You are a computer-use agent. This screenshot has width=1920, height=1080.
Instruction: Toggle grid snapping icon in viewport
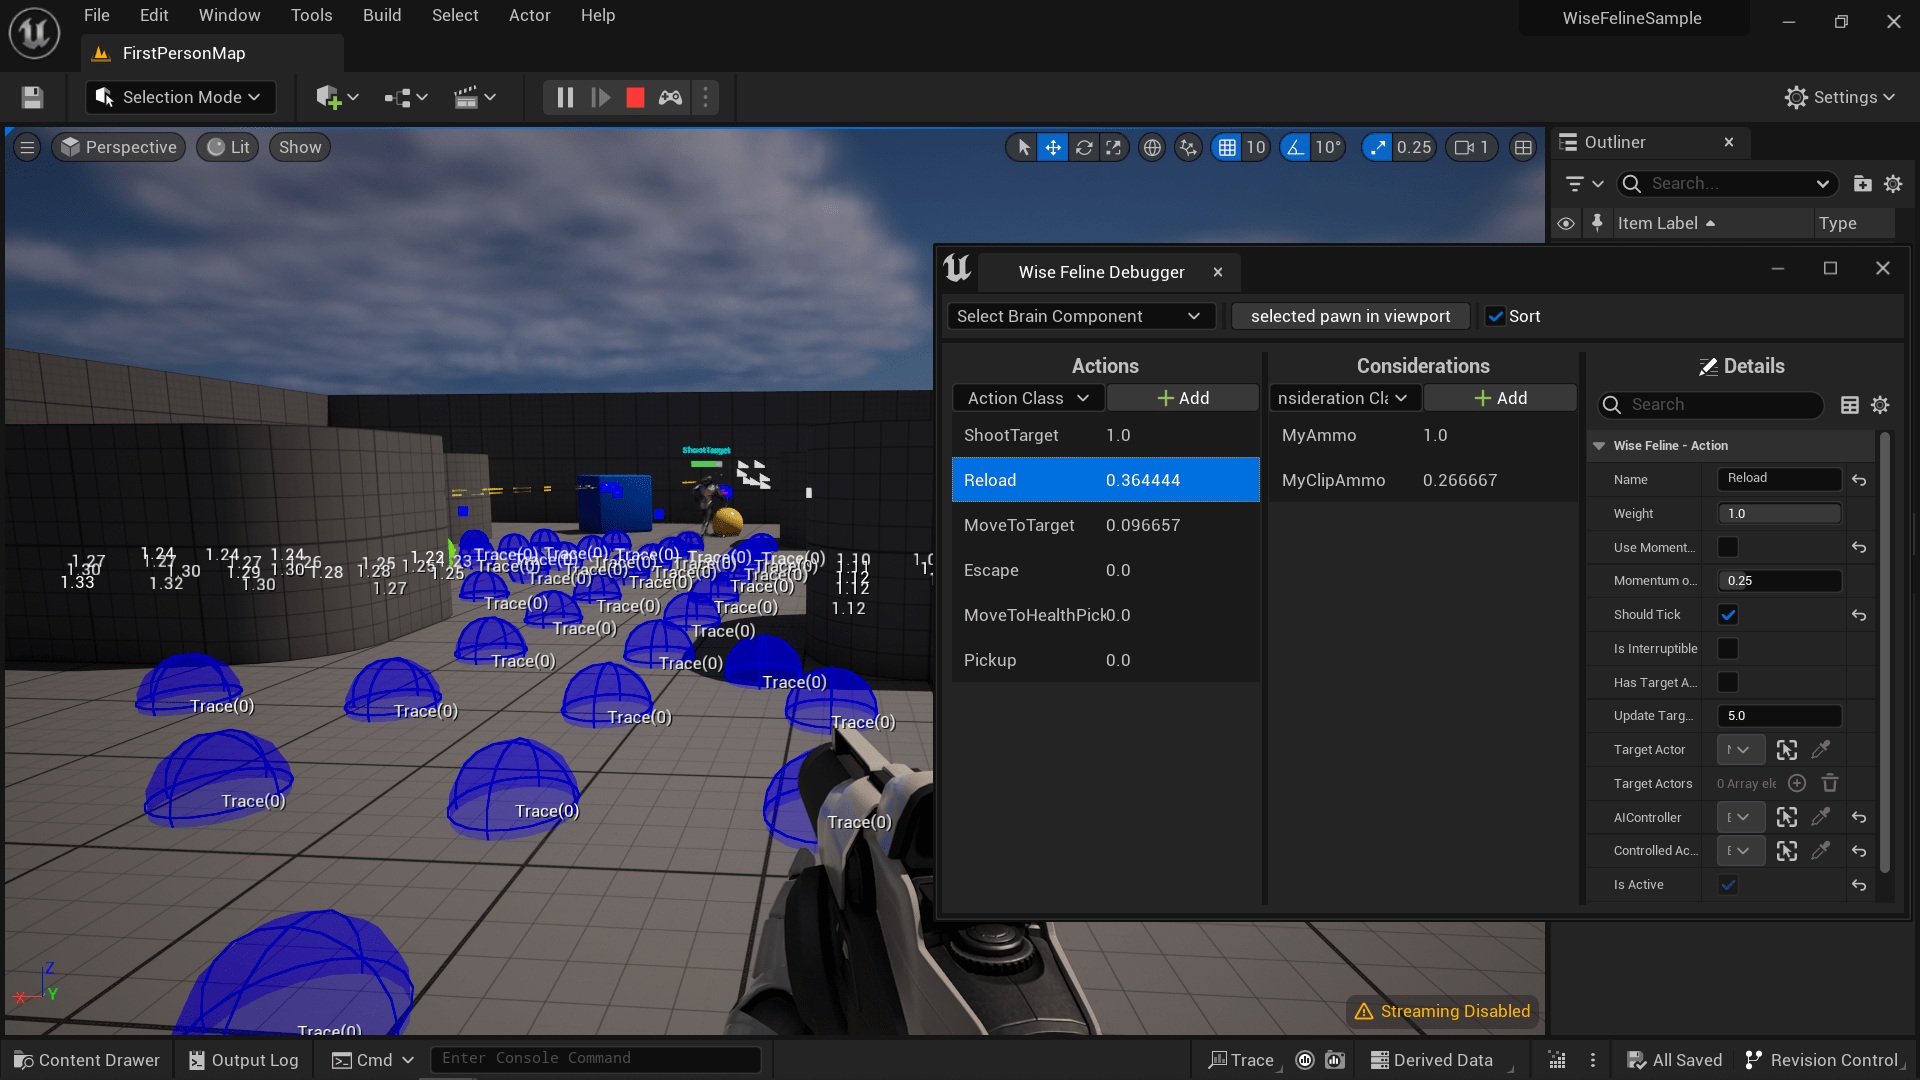1227,148
